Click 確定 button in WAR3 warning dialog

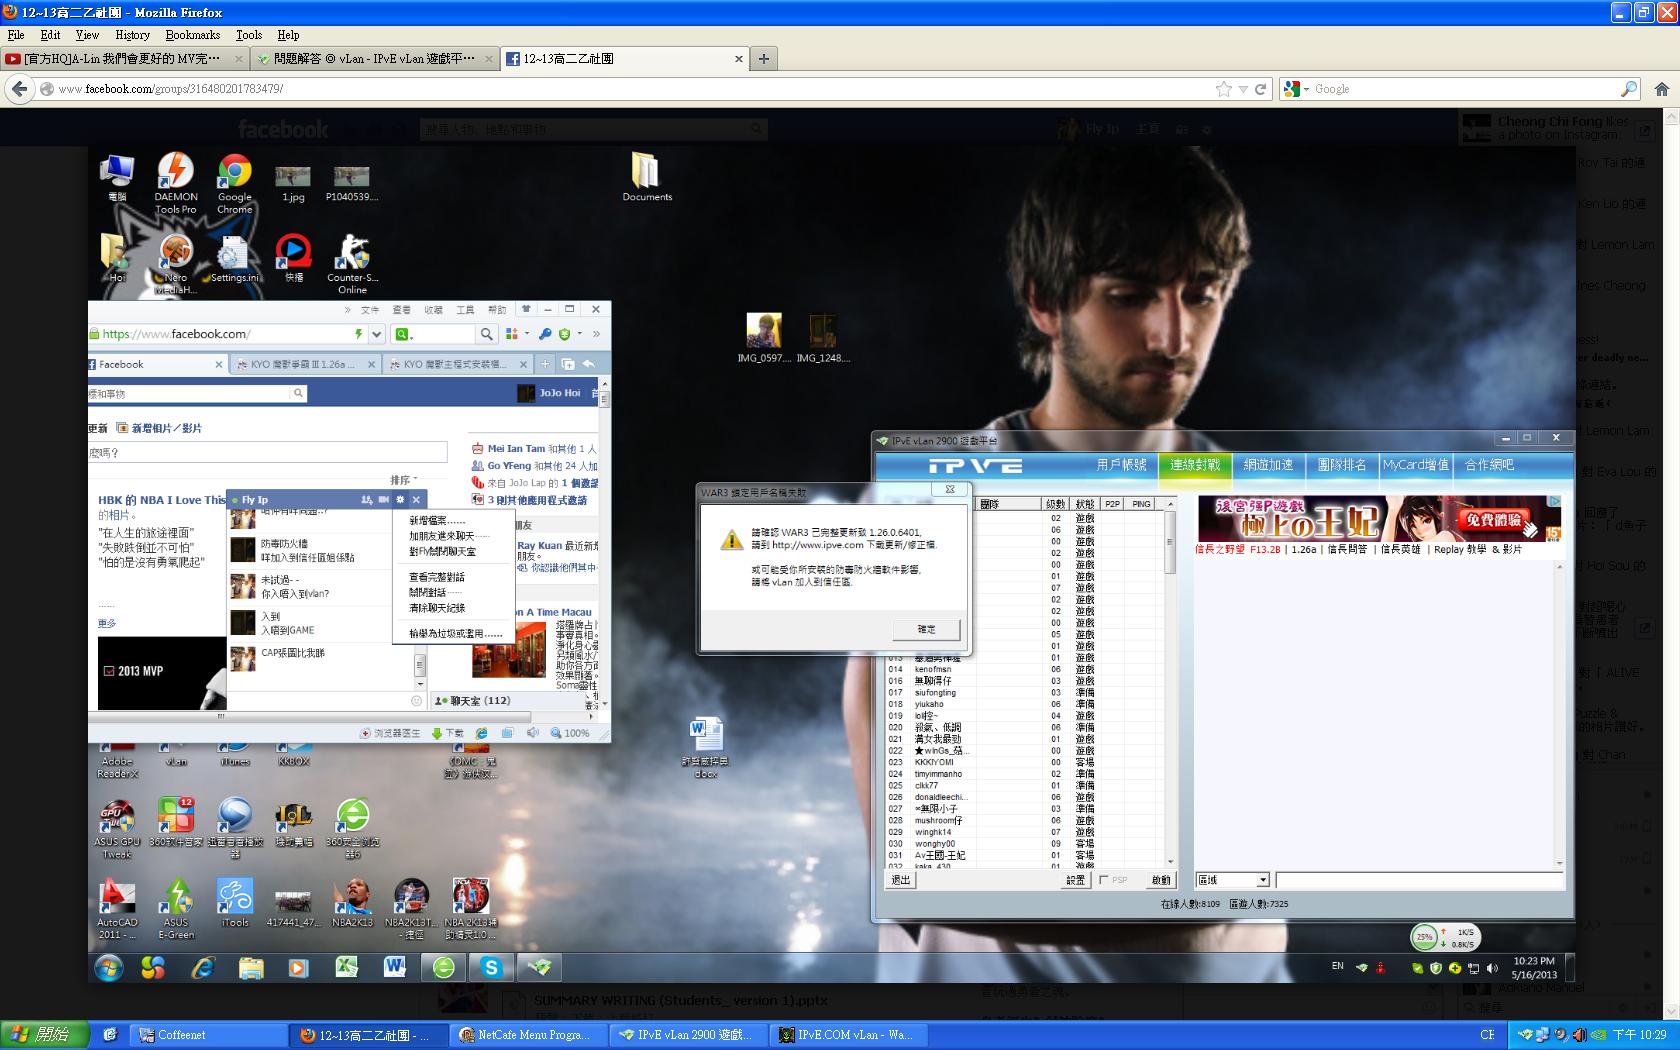click(926, 629)
